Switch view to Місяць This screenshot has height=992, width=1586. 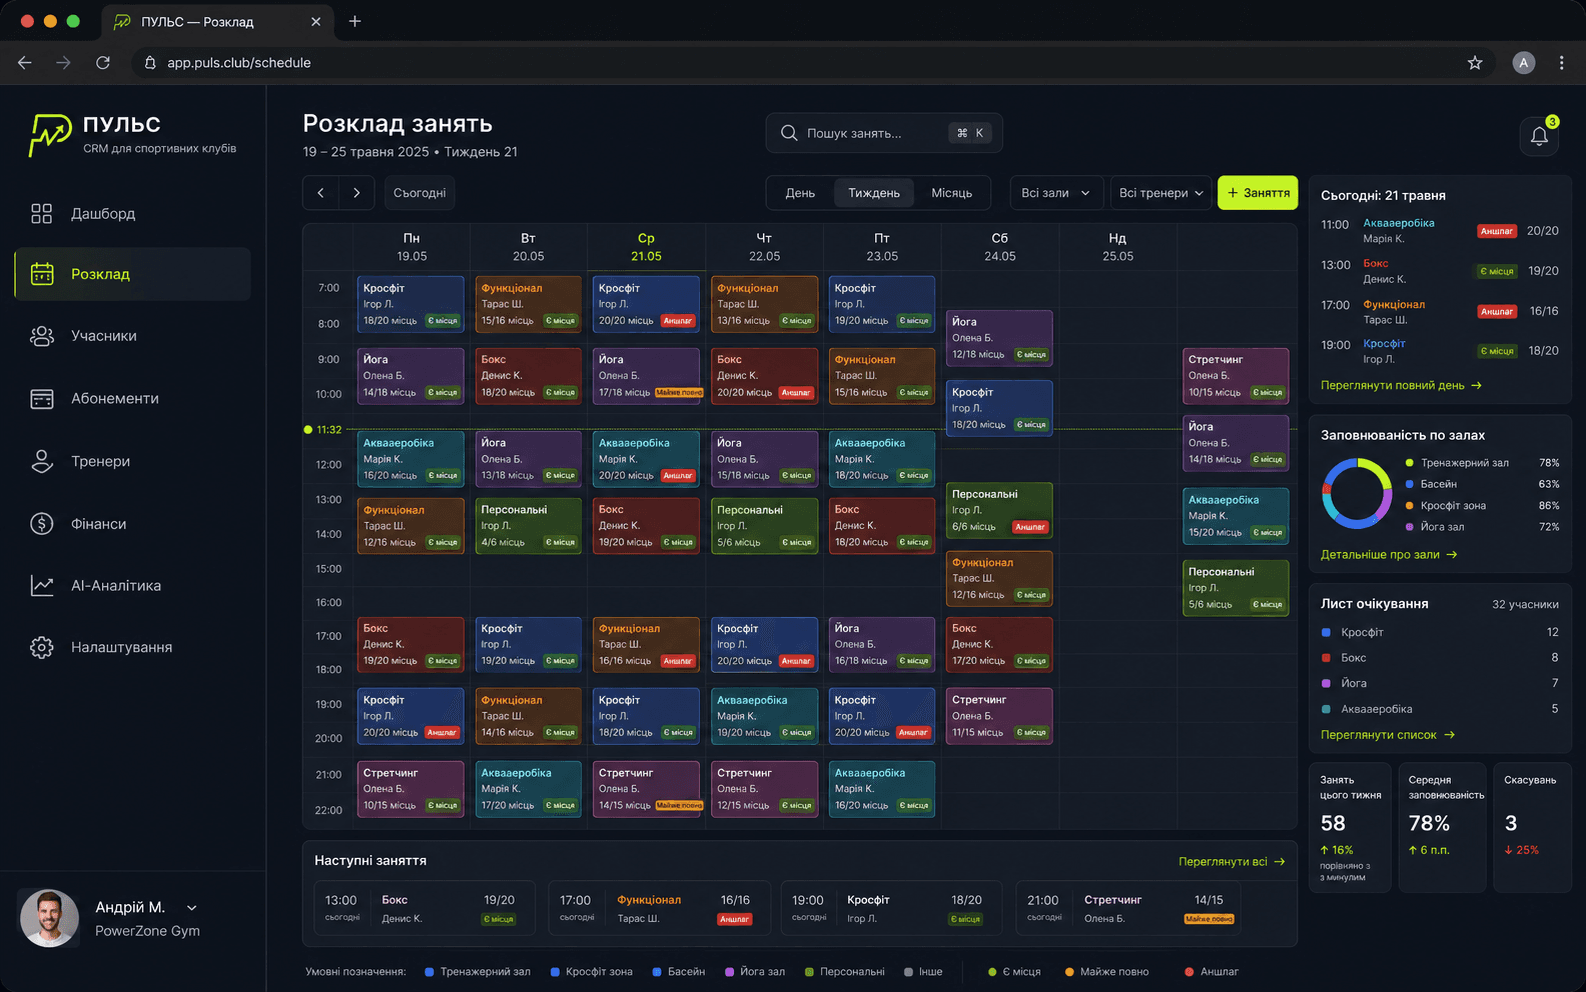[x=951, y=193]
